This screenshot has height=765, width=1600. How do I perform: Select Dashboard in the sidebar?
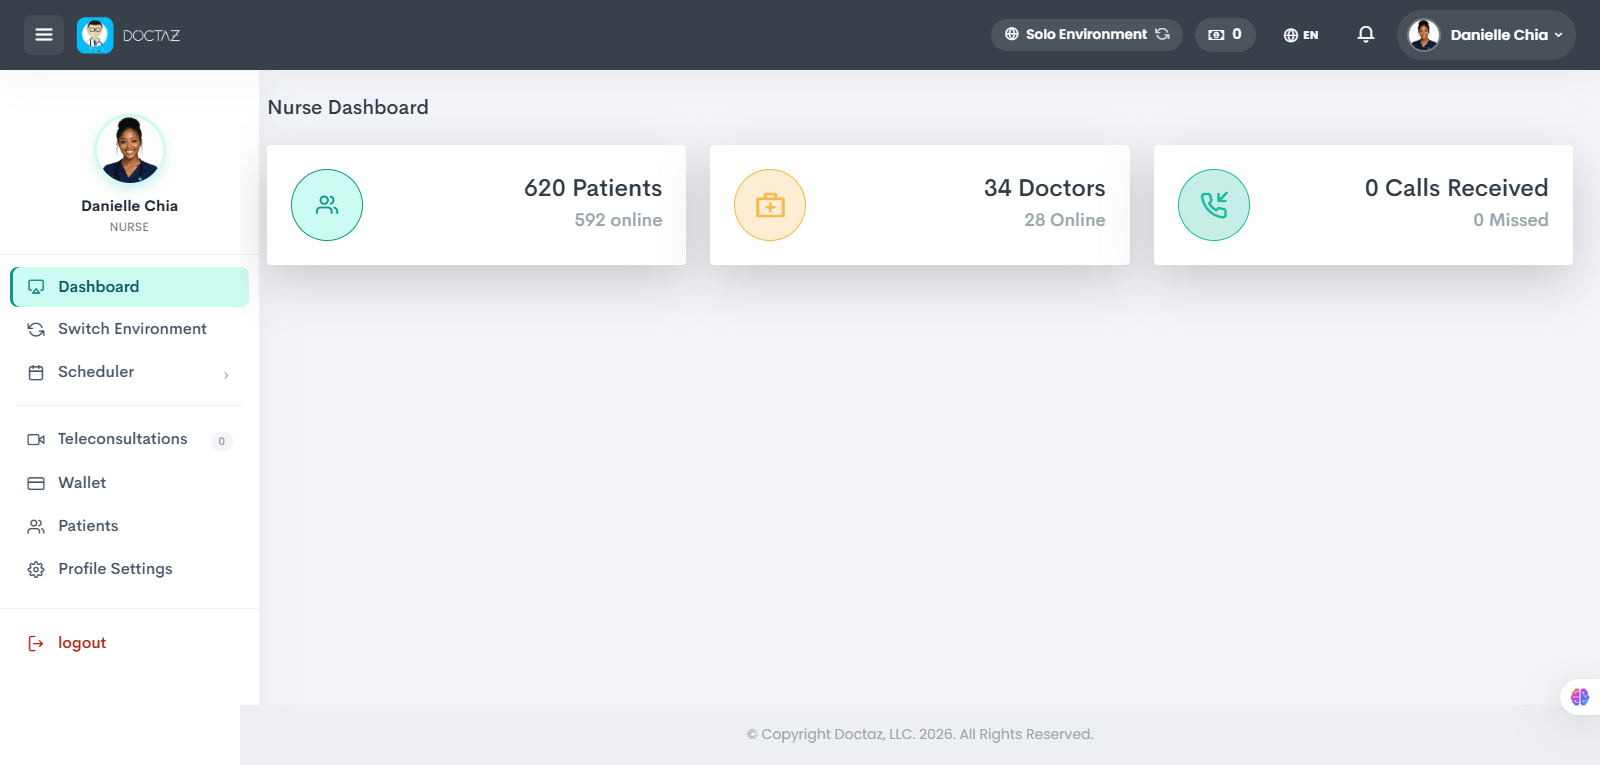pyautogui.click(x=130, y=287)
